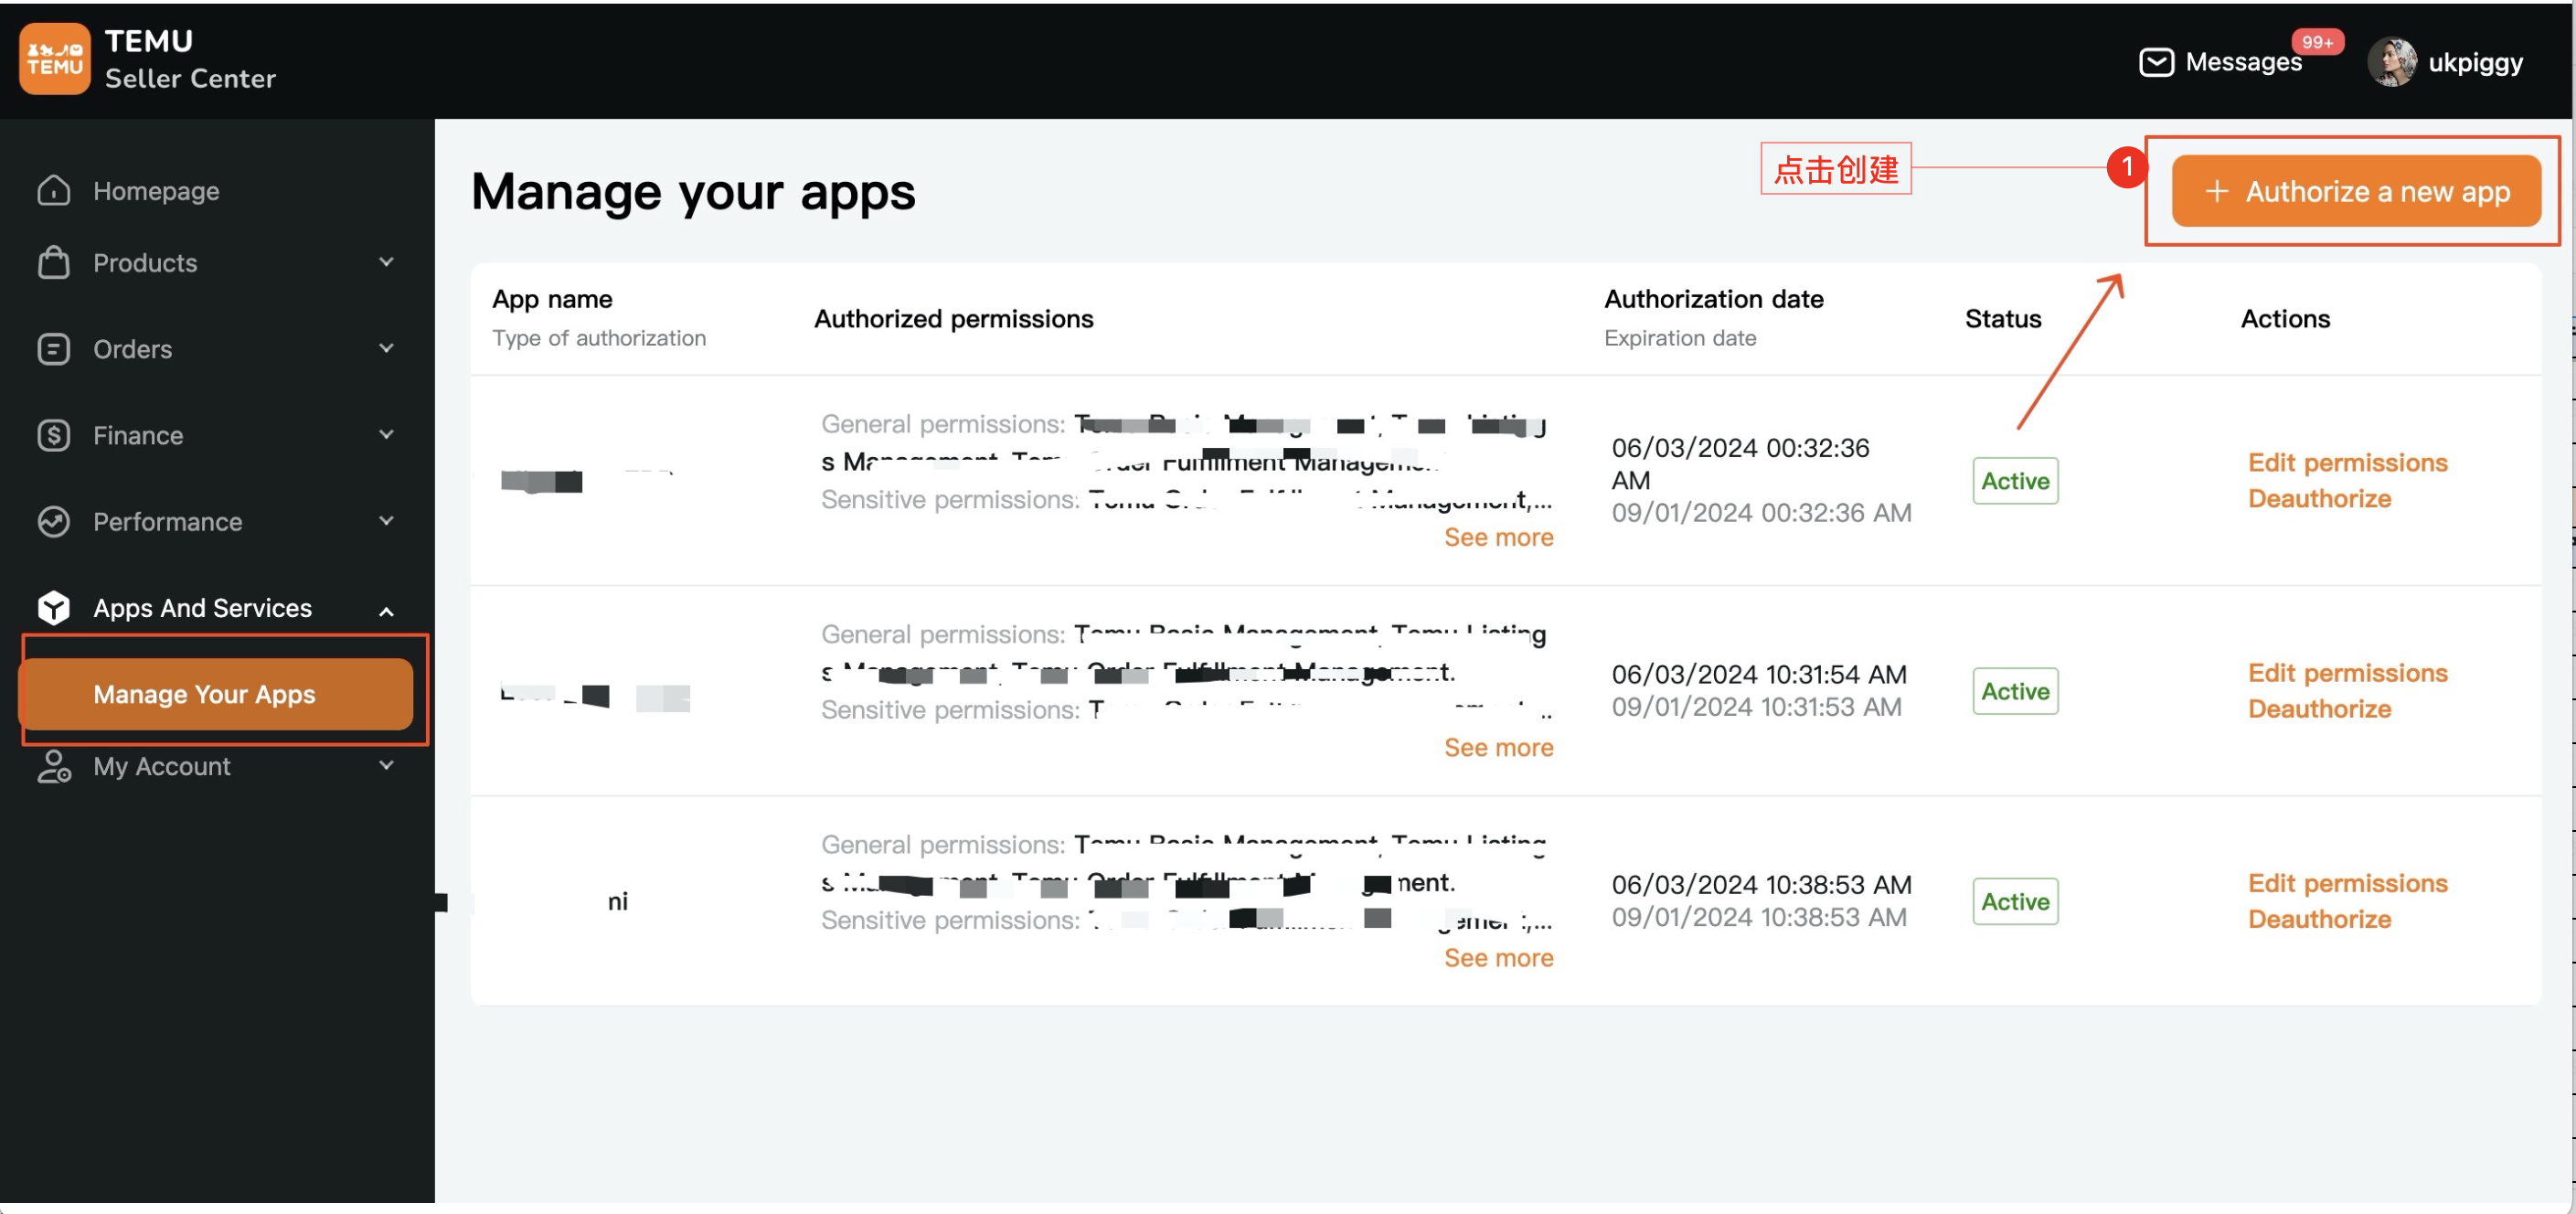
Task: Open the Messages inbox icon
Action: tap(2156, 60)
